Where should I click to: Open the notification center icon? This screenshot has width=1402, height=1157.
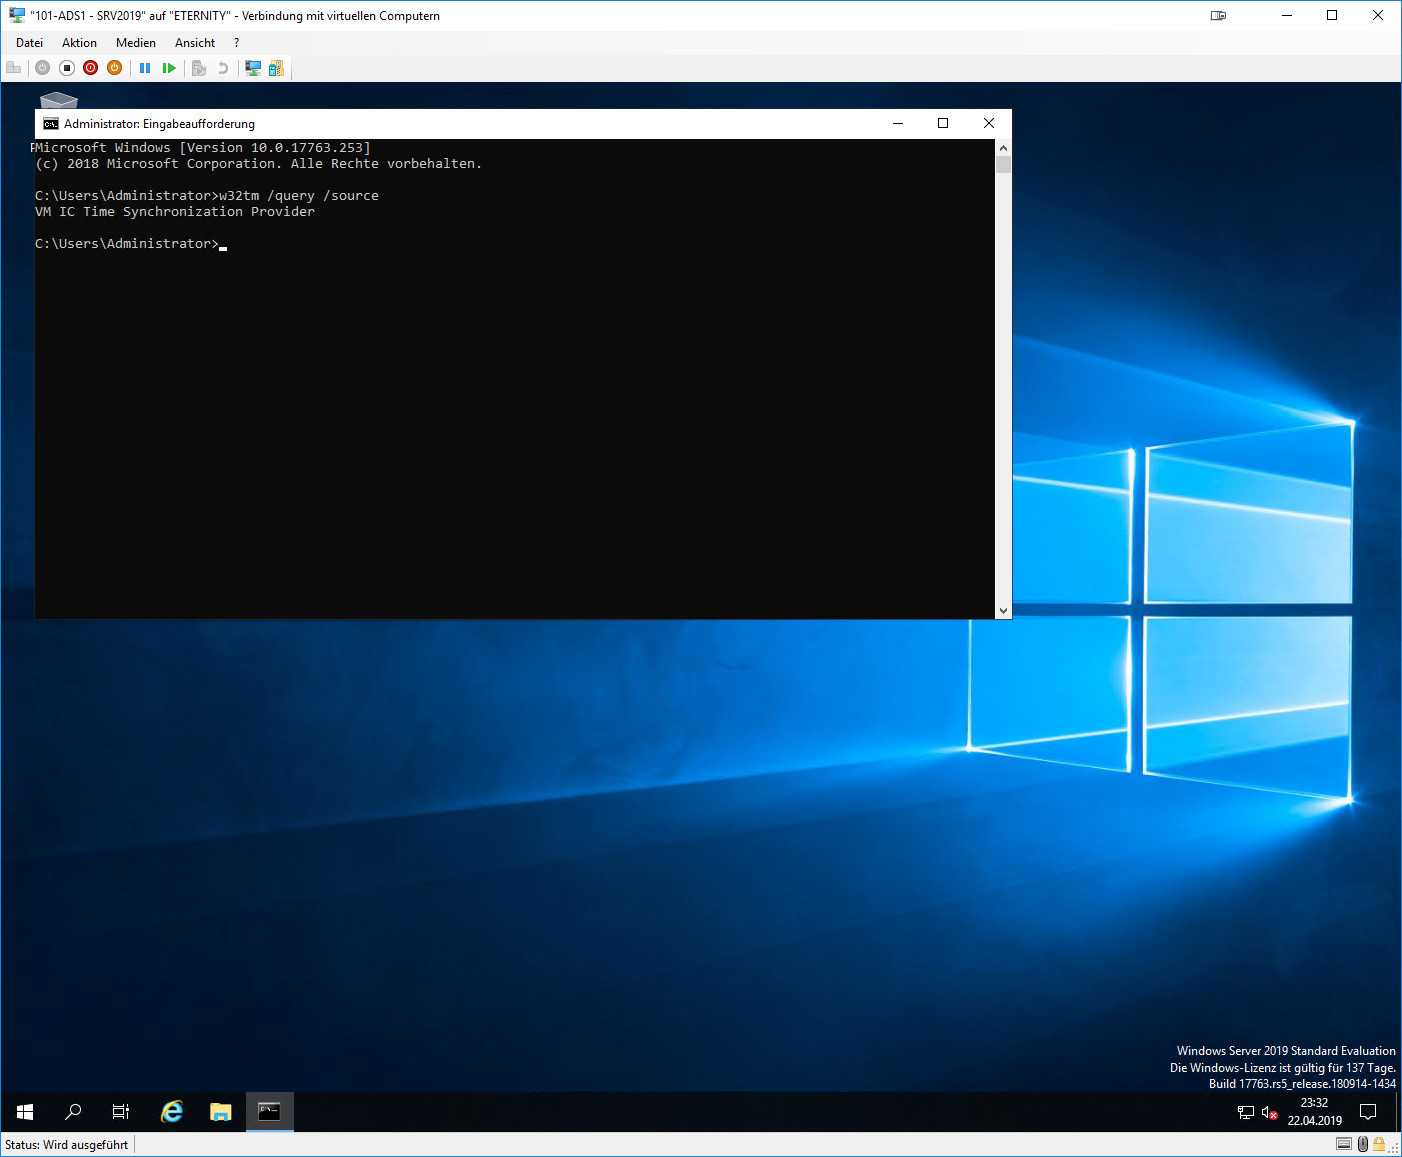(1368, 1112)
